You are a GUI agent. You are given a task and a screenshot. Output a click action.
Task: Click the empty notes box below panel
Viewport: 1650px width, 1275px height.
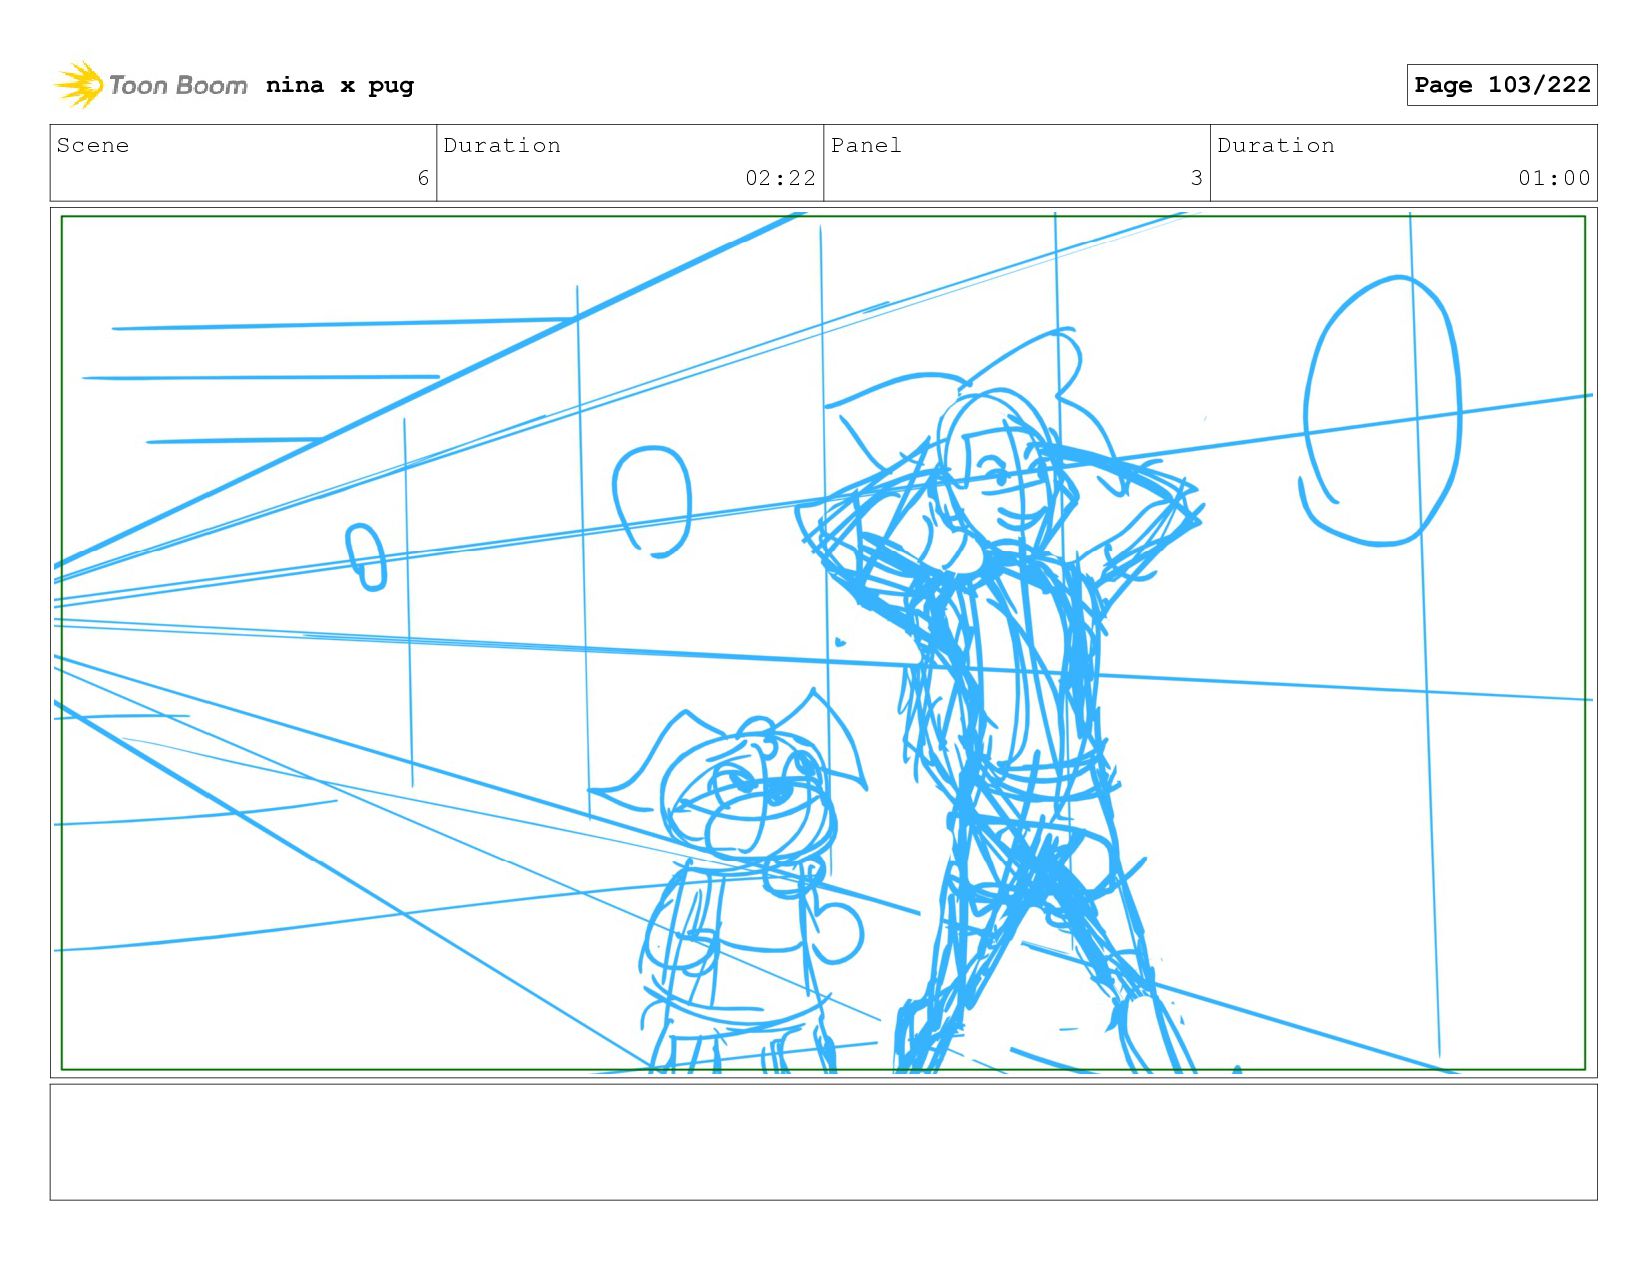coord(823,1142)
